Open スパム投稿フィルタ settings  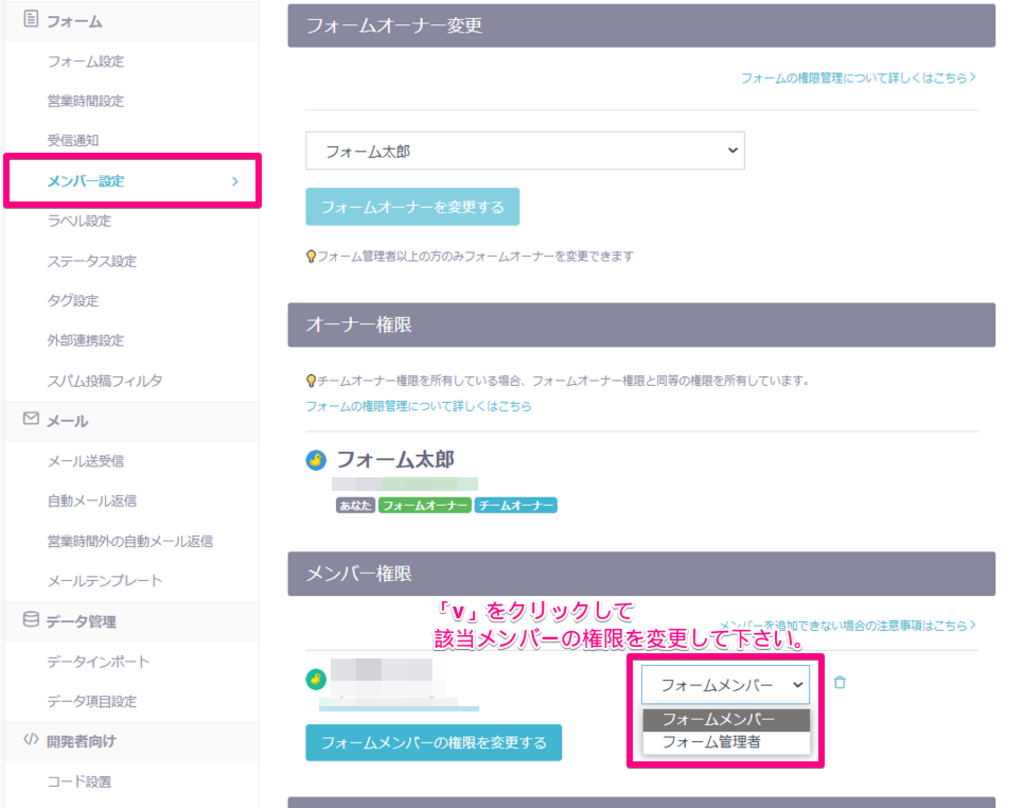click(x=104, y=381)
